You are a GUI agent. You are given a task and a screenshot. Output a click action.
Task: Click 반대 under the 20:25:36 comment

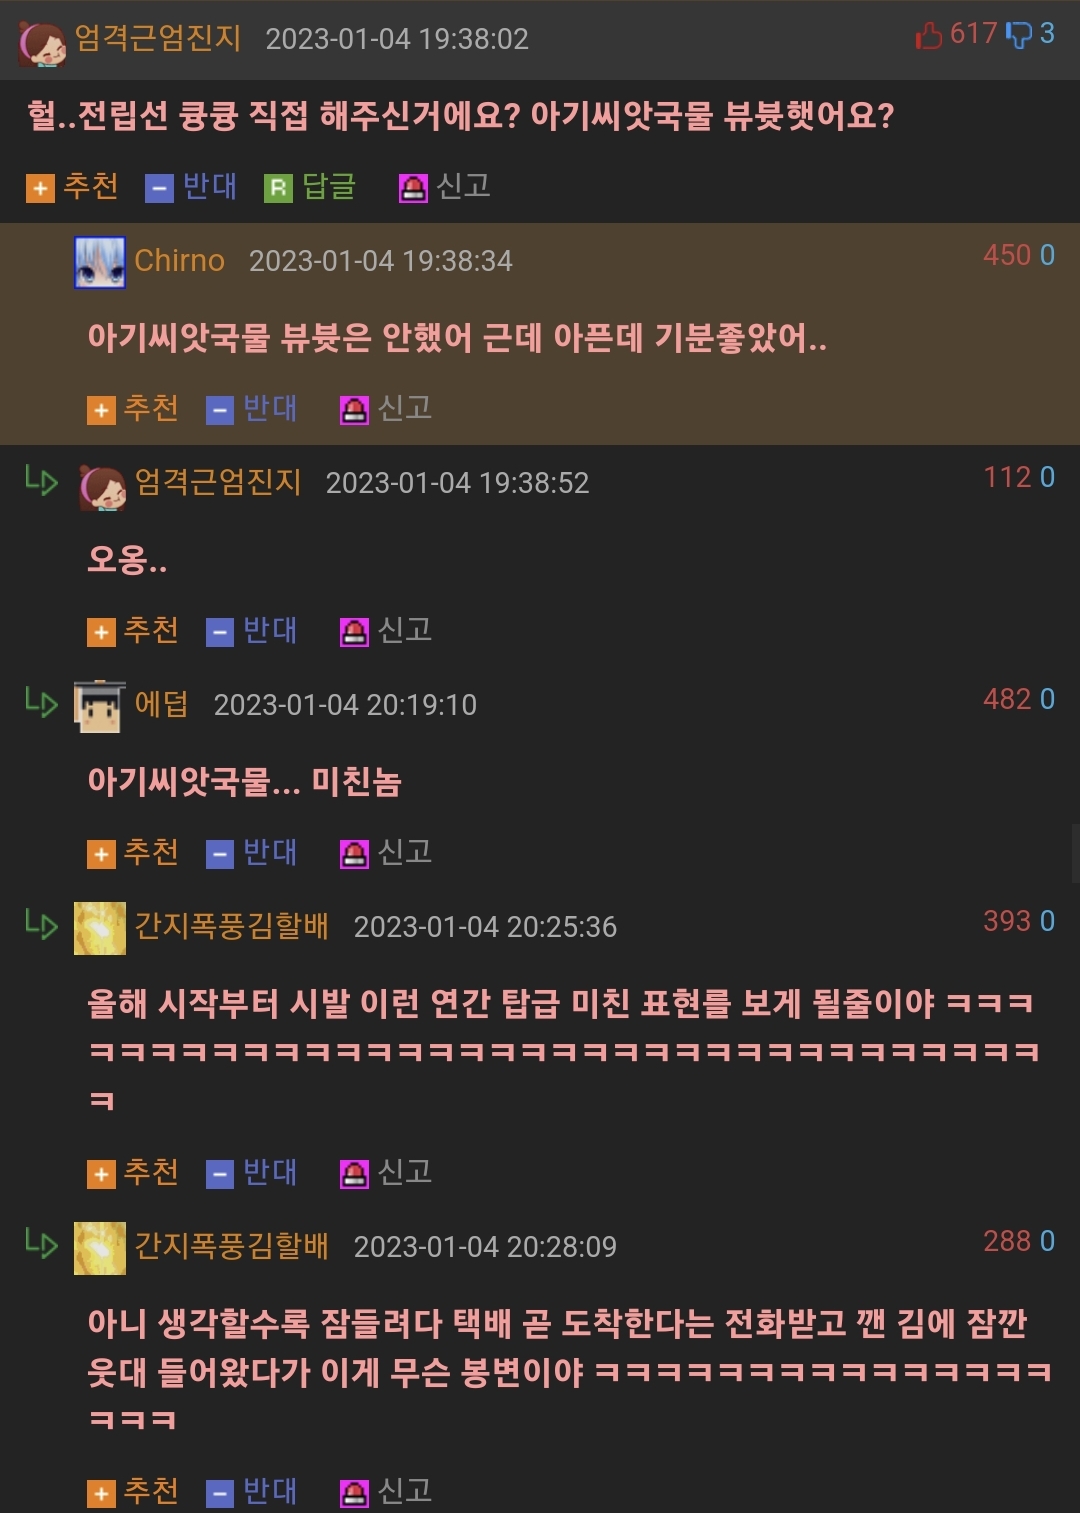point(252,1172)
